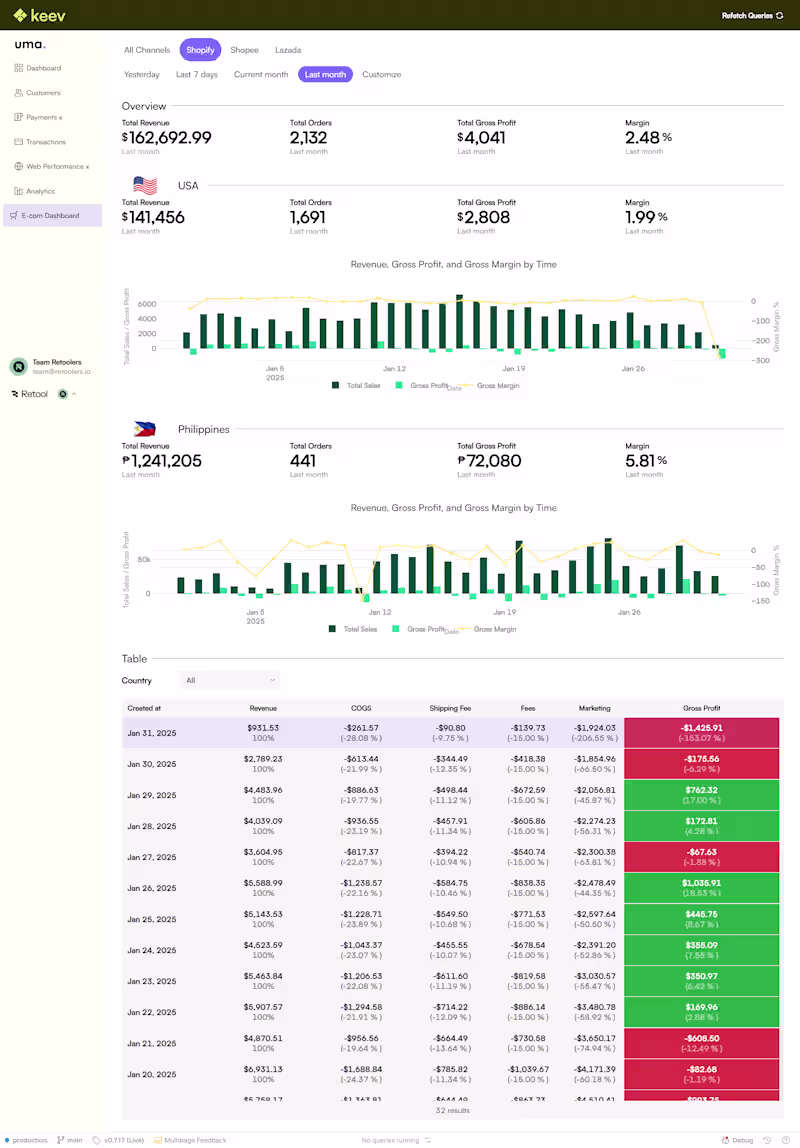800x1148 pixels.
Task: Open the Analytics page link
Action: (40, 191)
